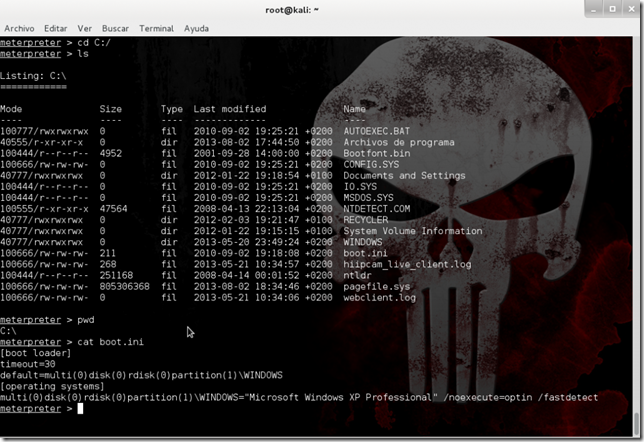This screenshot has height=442, width=644.
Task: Click the Documents and Settings directory name
Action: (404, 175)
